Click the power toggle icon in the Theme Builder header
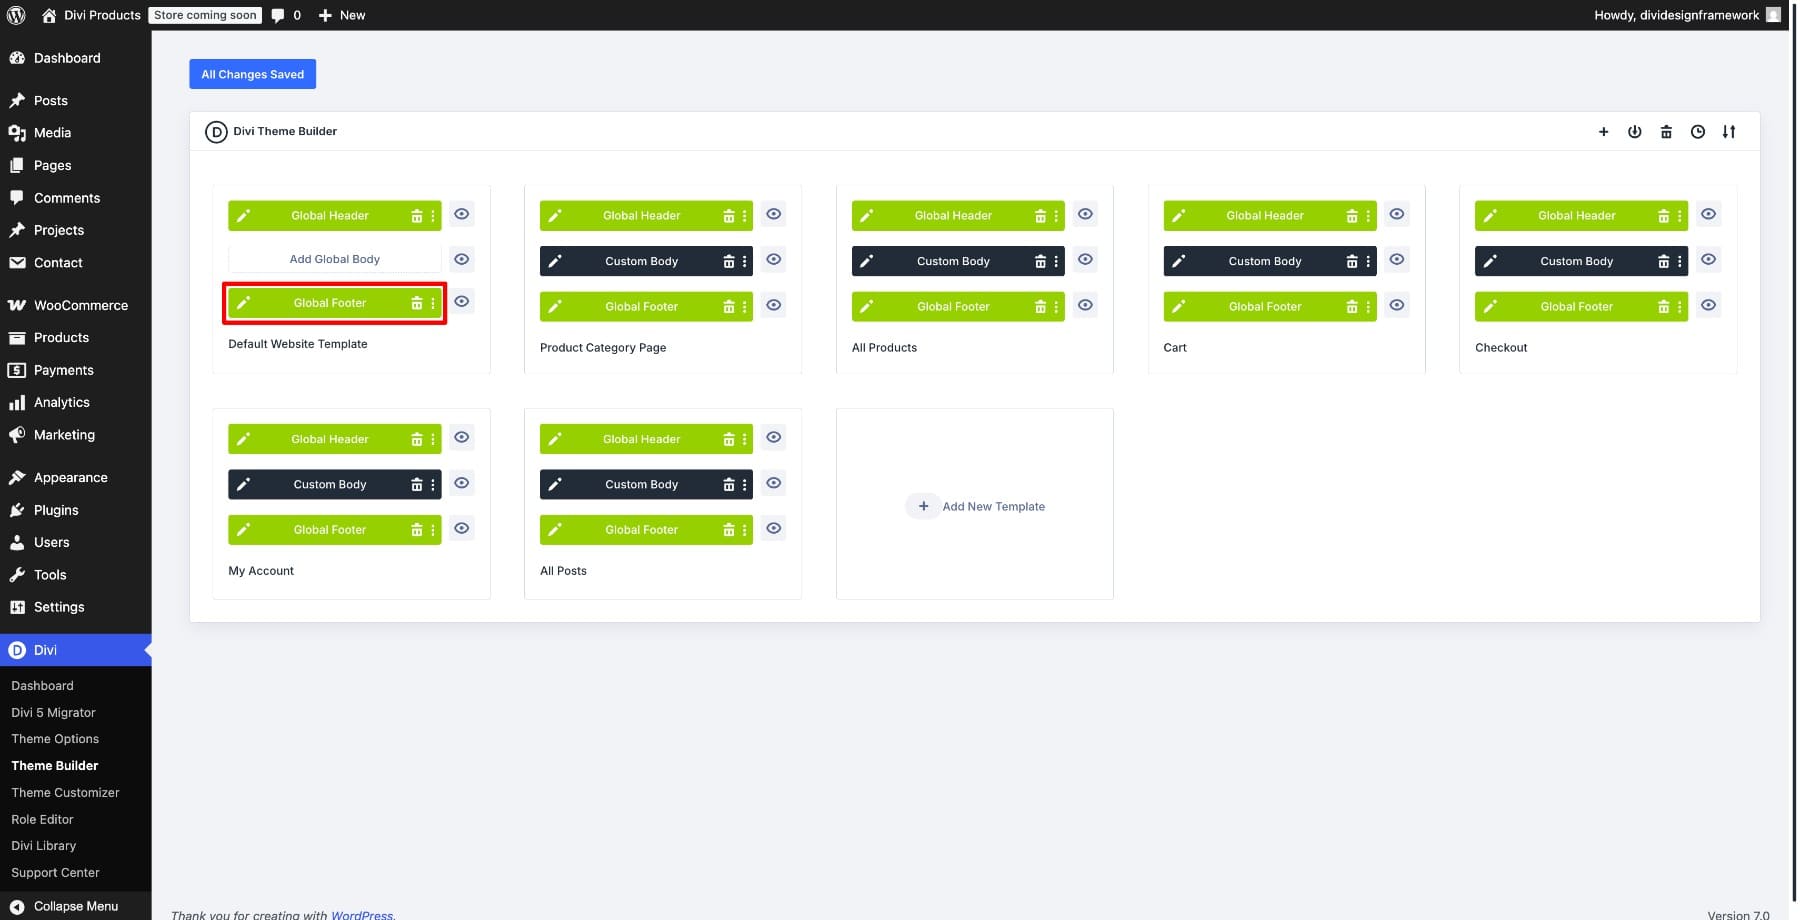 [1634, 132]
